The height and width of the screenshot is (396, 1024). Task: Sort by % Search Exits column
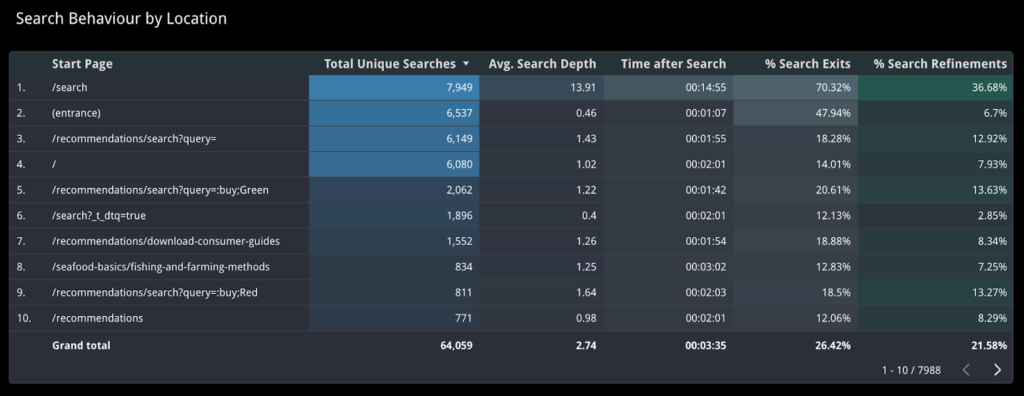click(808, 63)
